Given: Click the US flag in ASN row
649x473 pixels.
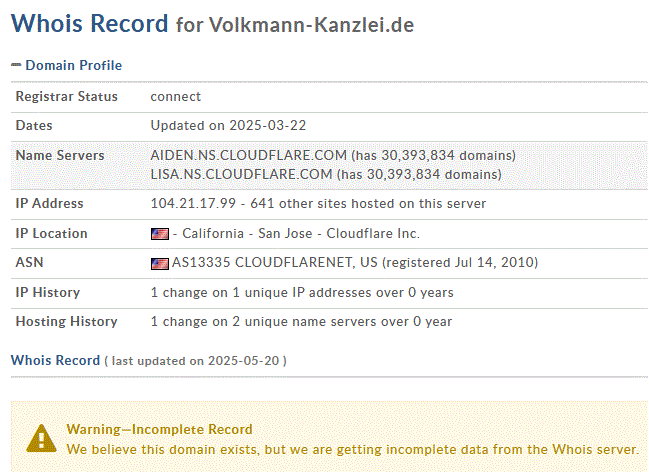Looking at the screenshot, I should click(160, 264).
